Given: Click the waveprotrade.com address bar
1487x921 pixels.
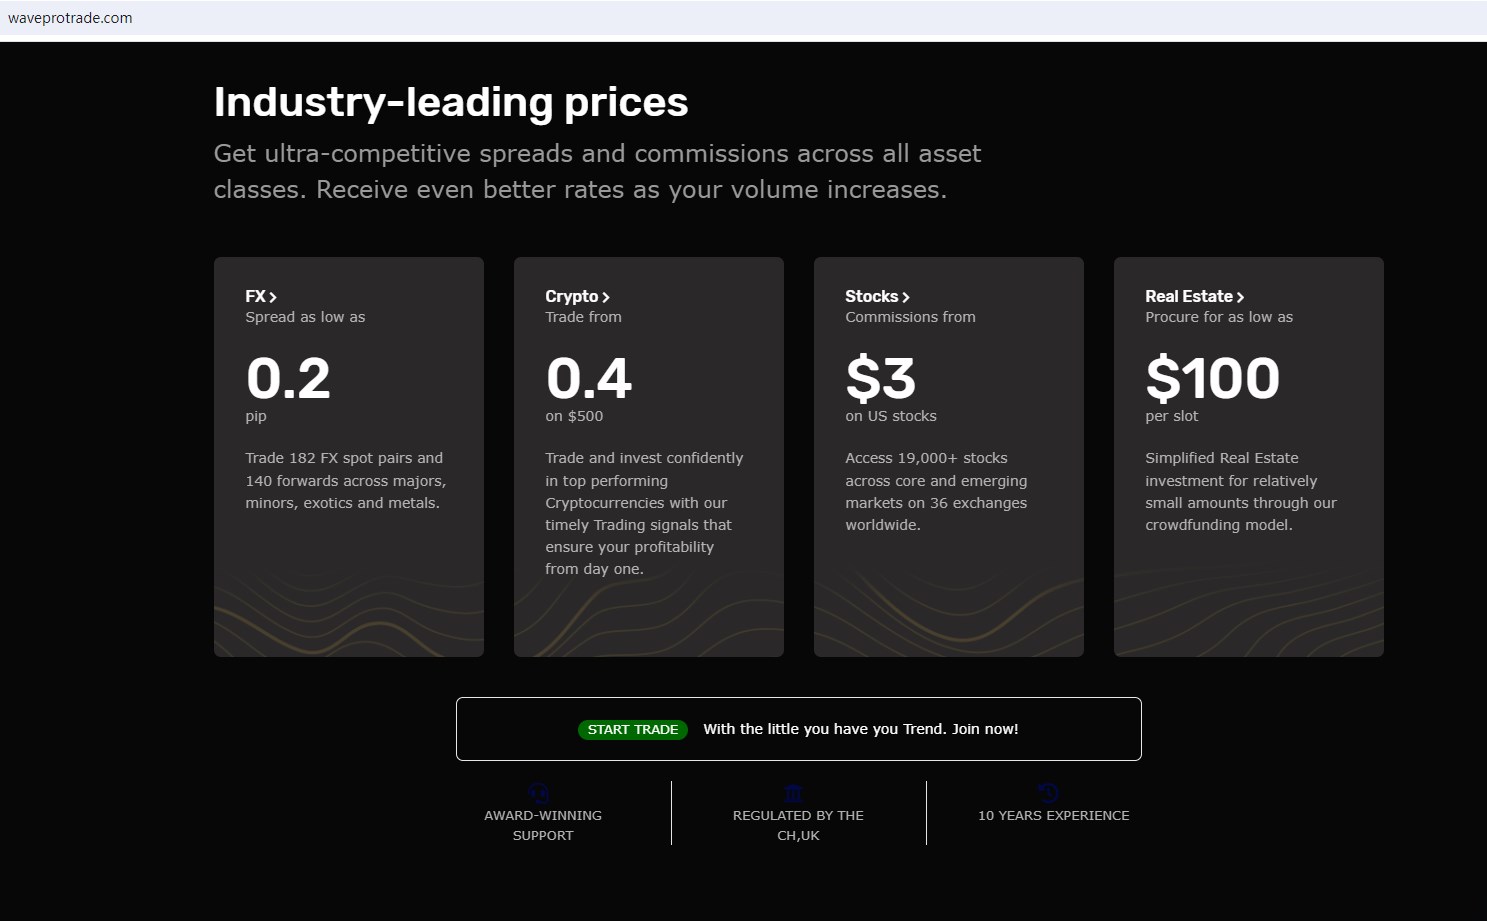Looking at the screenshot, I should (70, 18).
